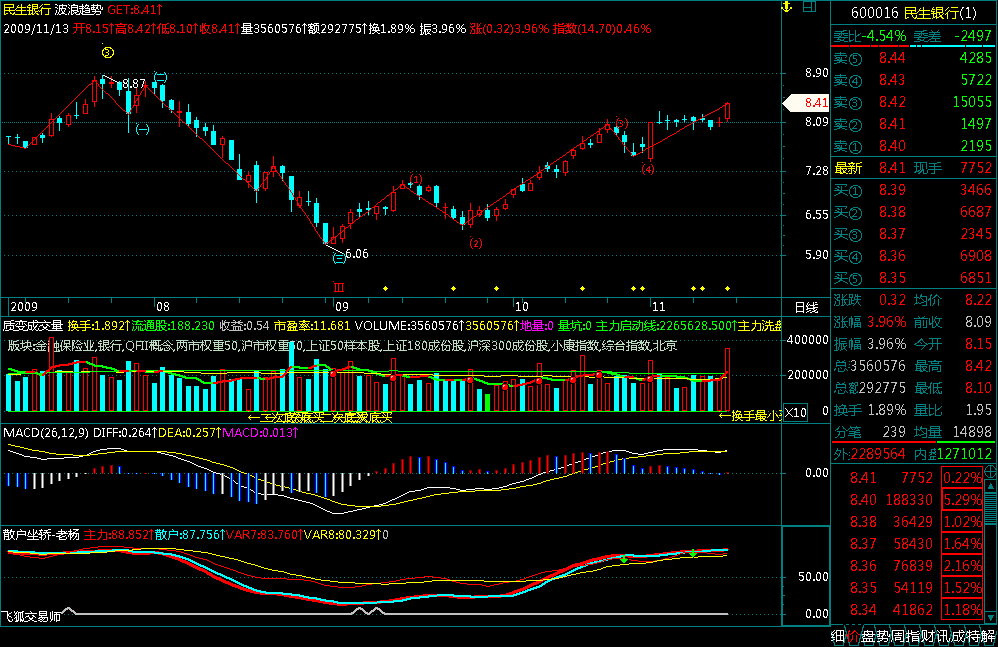
Task: Click the yellow anchor icon above the price axis
Action: tap(787, 7)
